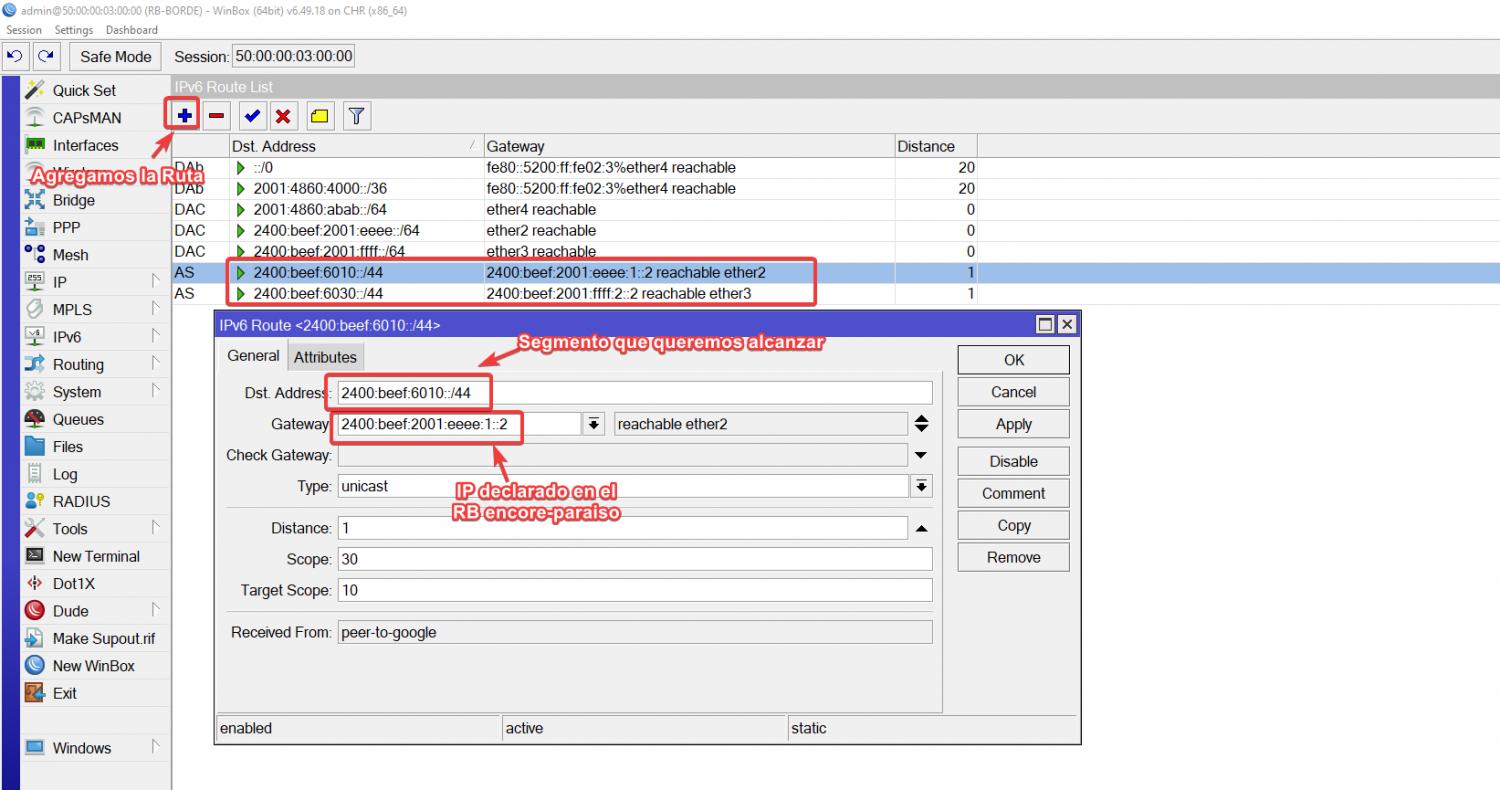Click the blue plus add route icon

pos(185,116)
